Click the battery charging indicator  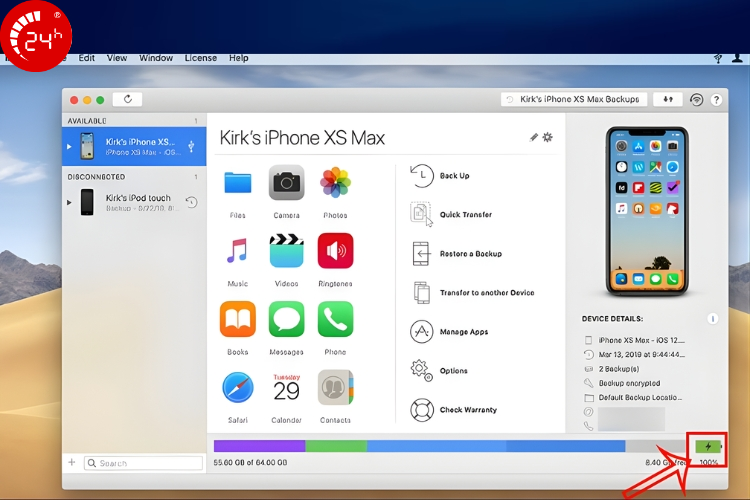pyautogui.click(x=708, y=447)
